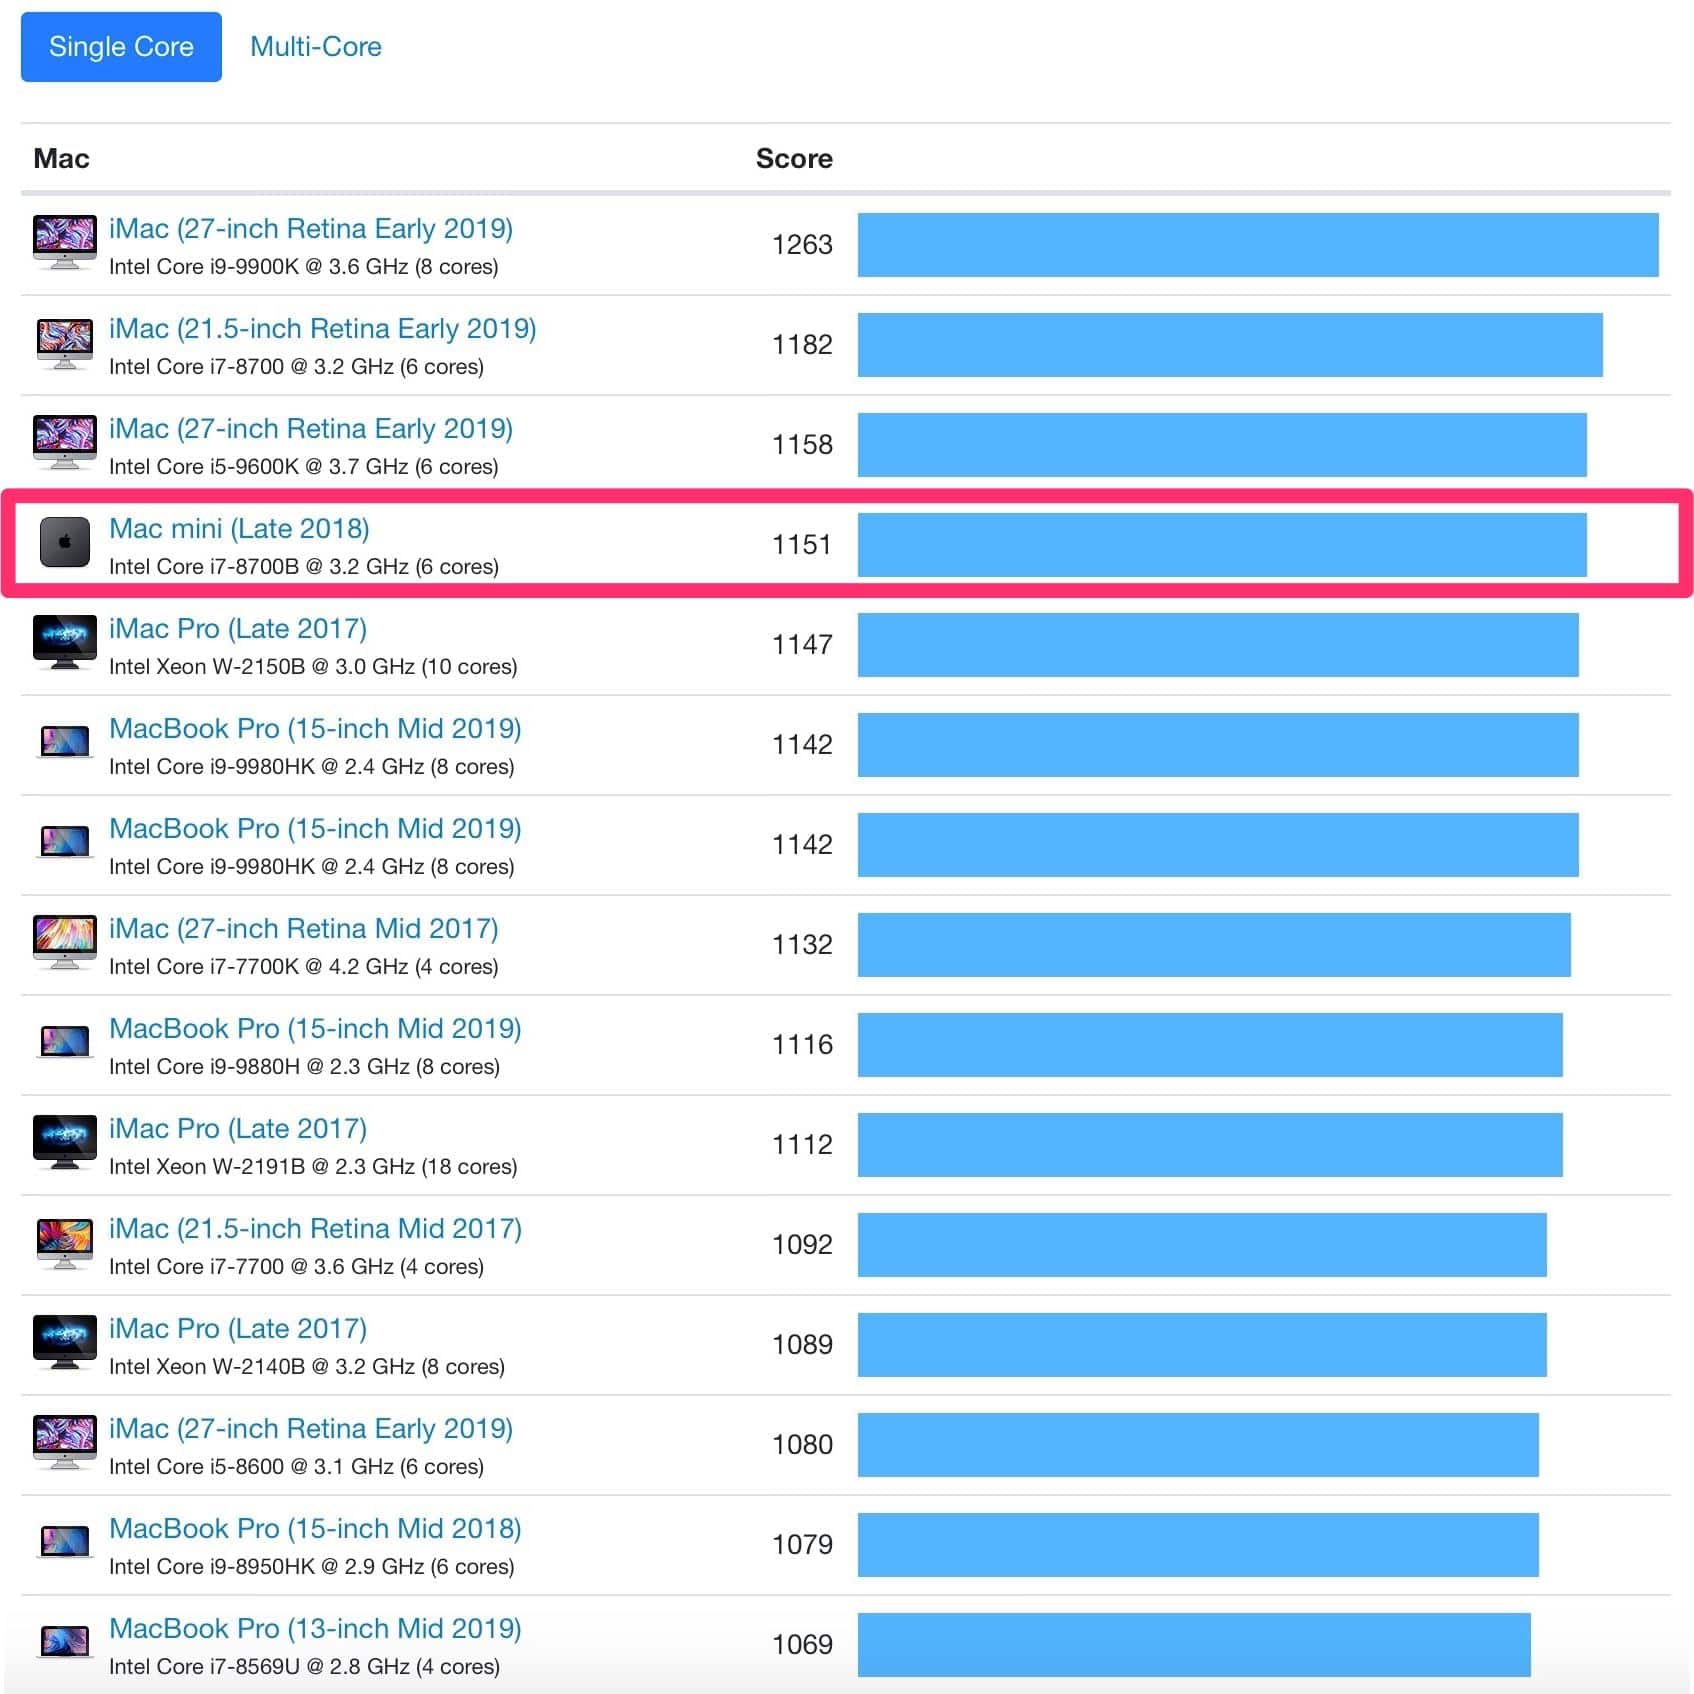Open the MacBook Pro link above i9-9880H
This screenshot has height=1694, width=1694.
click(315, 1029)
